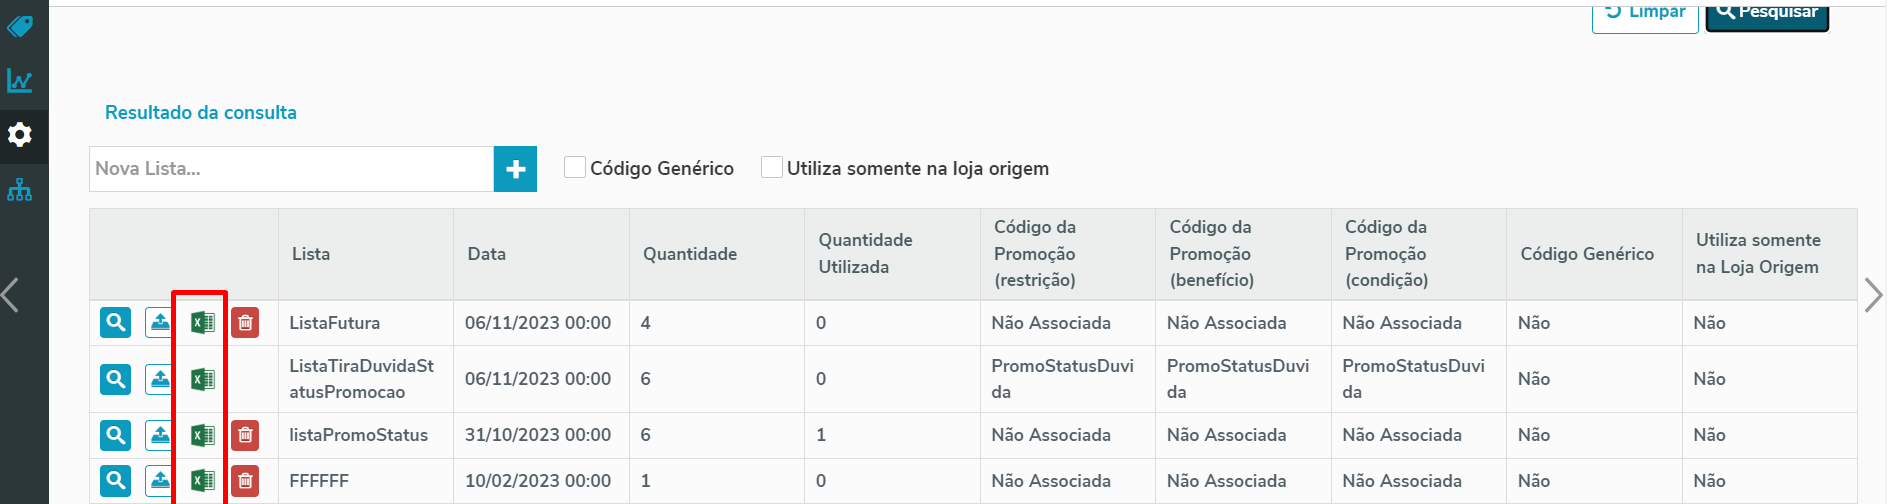Click the upload icon in listaPromoStatus row
Viewport: 1887px width, 504px height.
pyautogui.click(x=159, y=435)
